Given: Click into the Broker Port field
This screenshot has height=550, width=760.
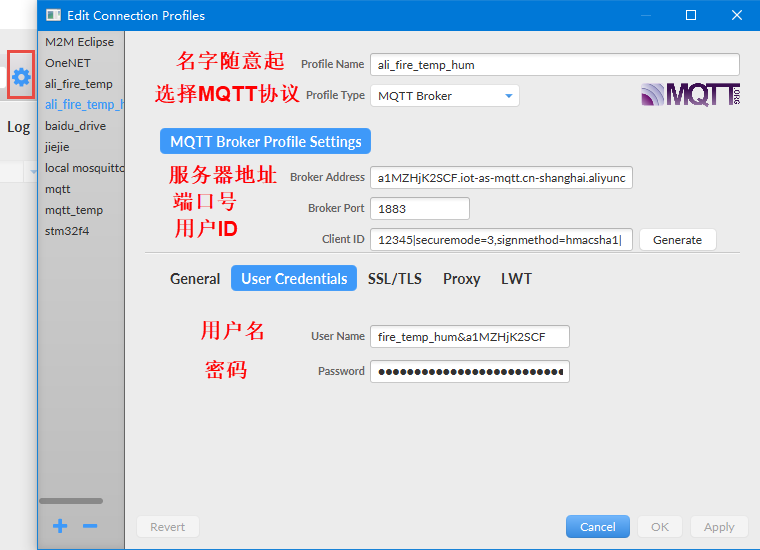Looking at the screenshot, I should (x=420, y=208).
